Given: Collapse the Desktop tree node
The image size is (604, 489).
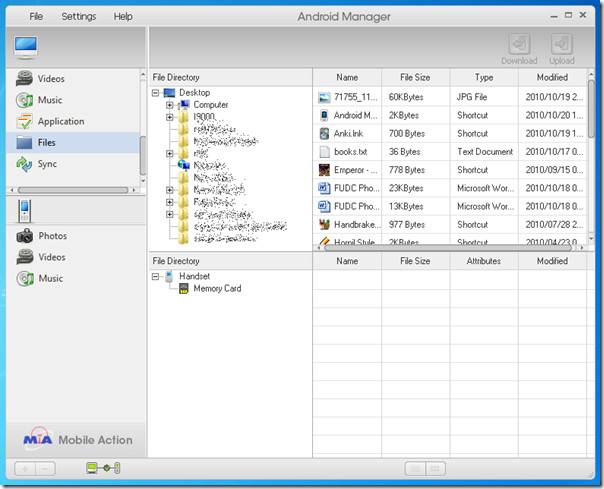Looking at the screenshot, I should 155,93.
